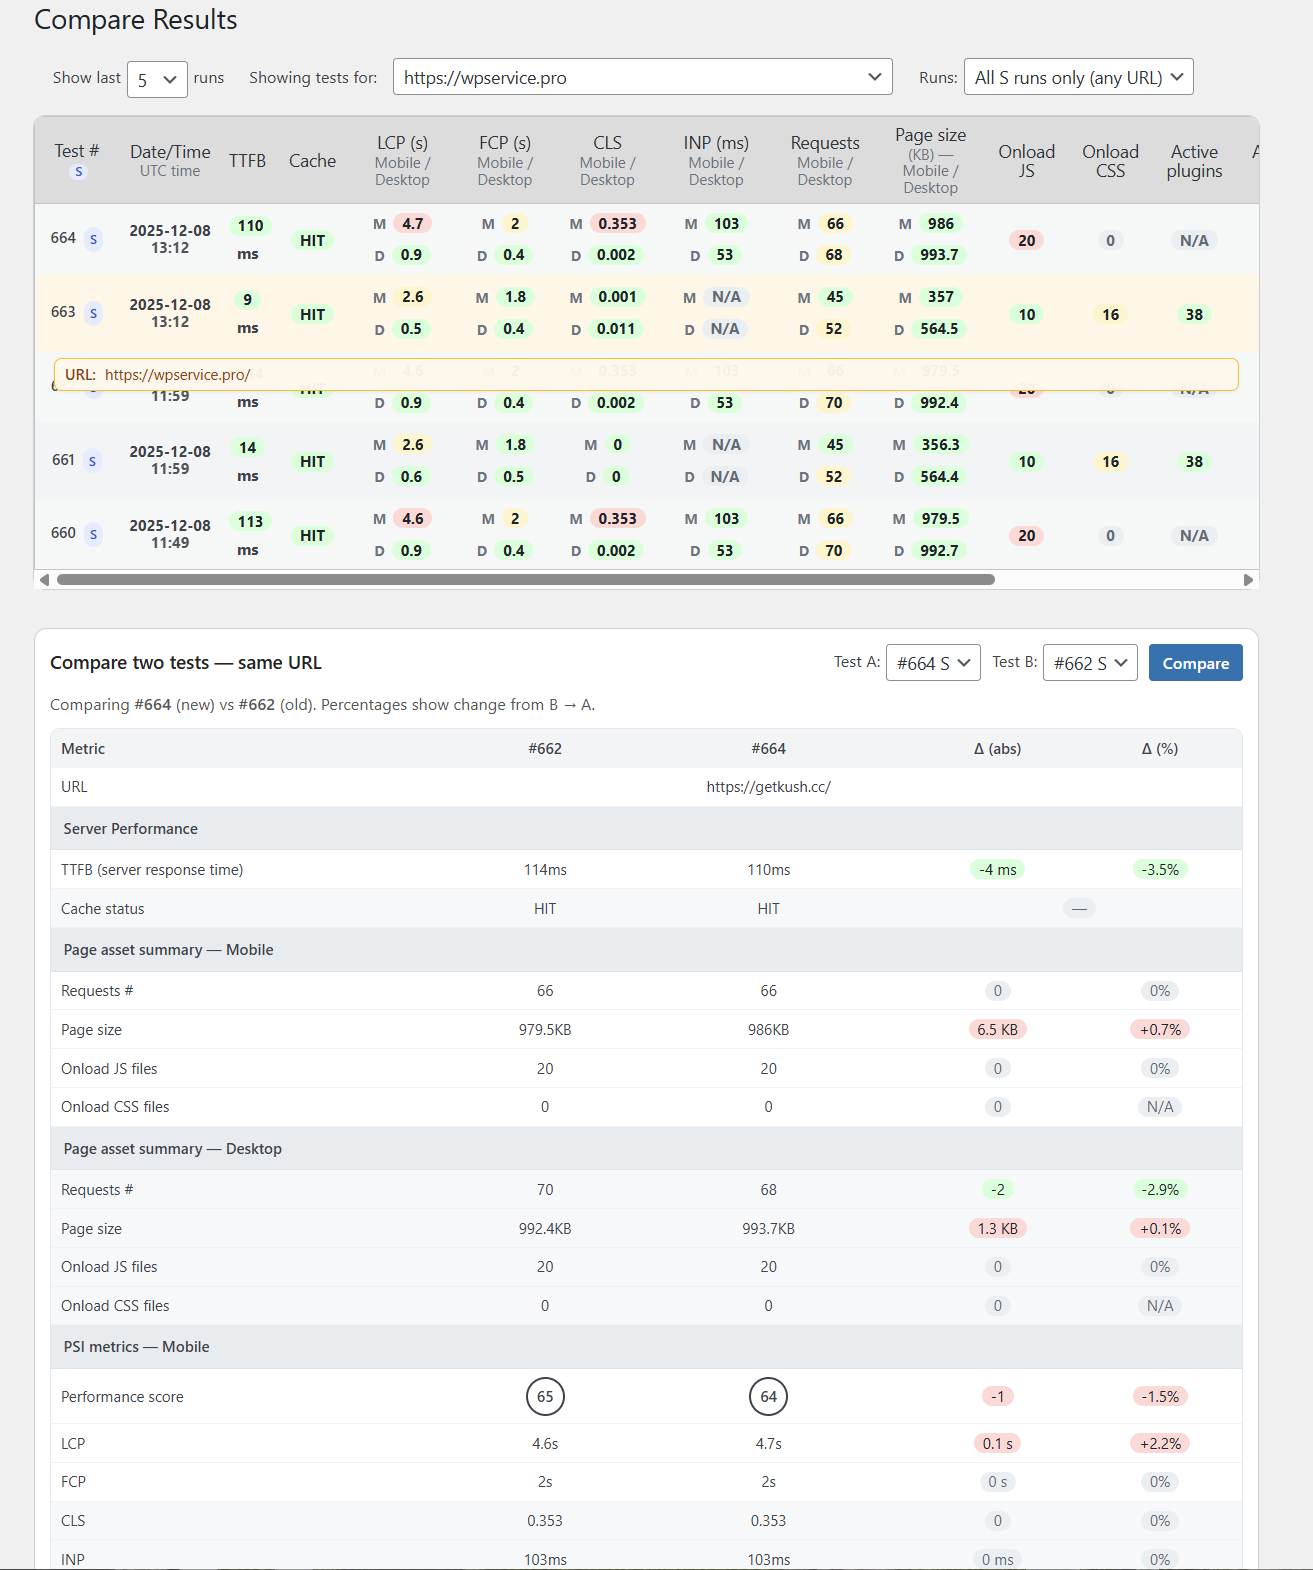The height and width of the screenshot is (1570, 1313).
Task: Click the Active plugins column header
Action: (1194, 161)
